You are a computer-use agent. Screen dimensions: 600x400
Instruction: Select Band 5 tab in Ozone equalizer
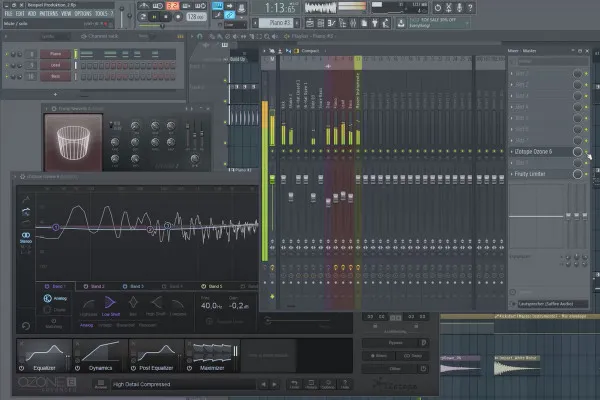pyautogui.click(x=212, y=286)
